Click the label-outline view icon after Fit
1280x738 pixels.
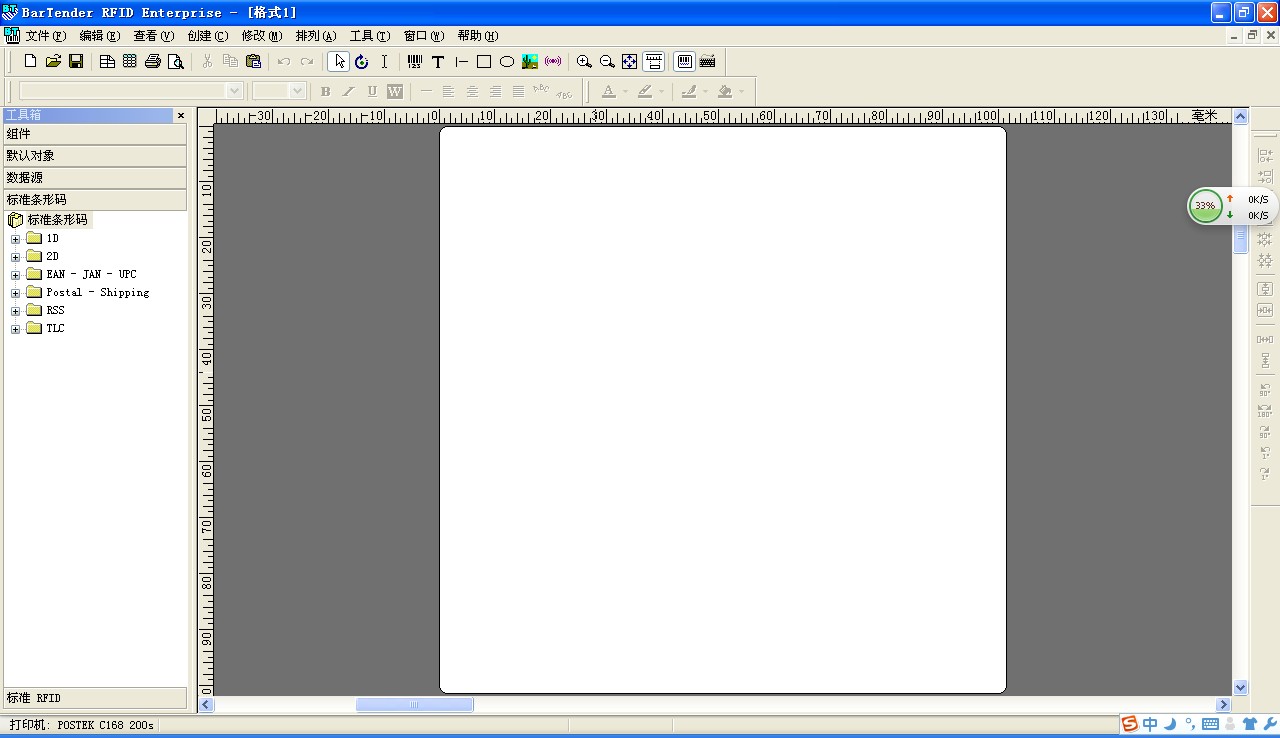tap(654, 61)
